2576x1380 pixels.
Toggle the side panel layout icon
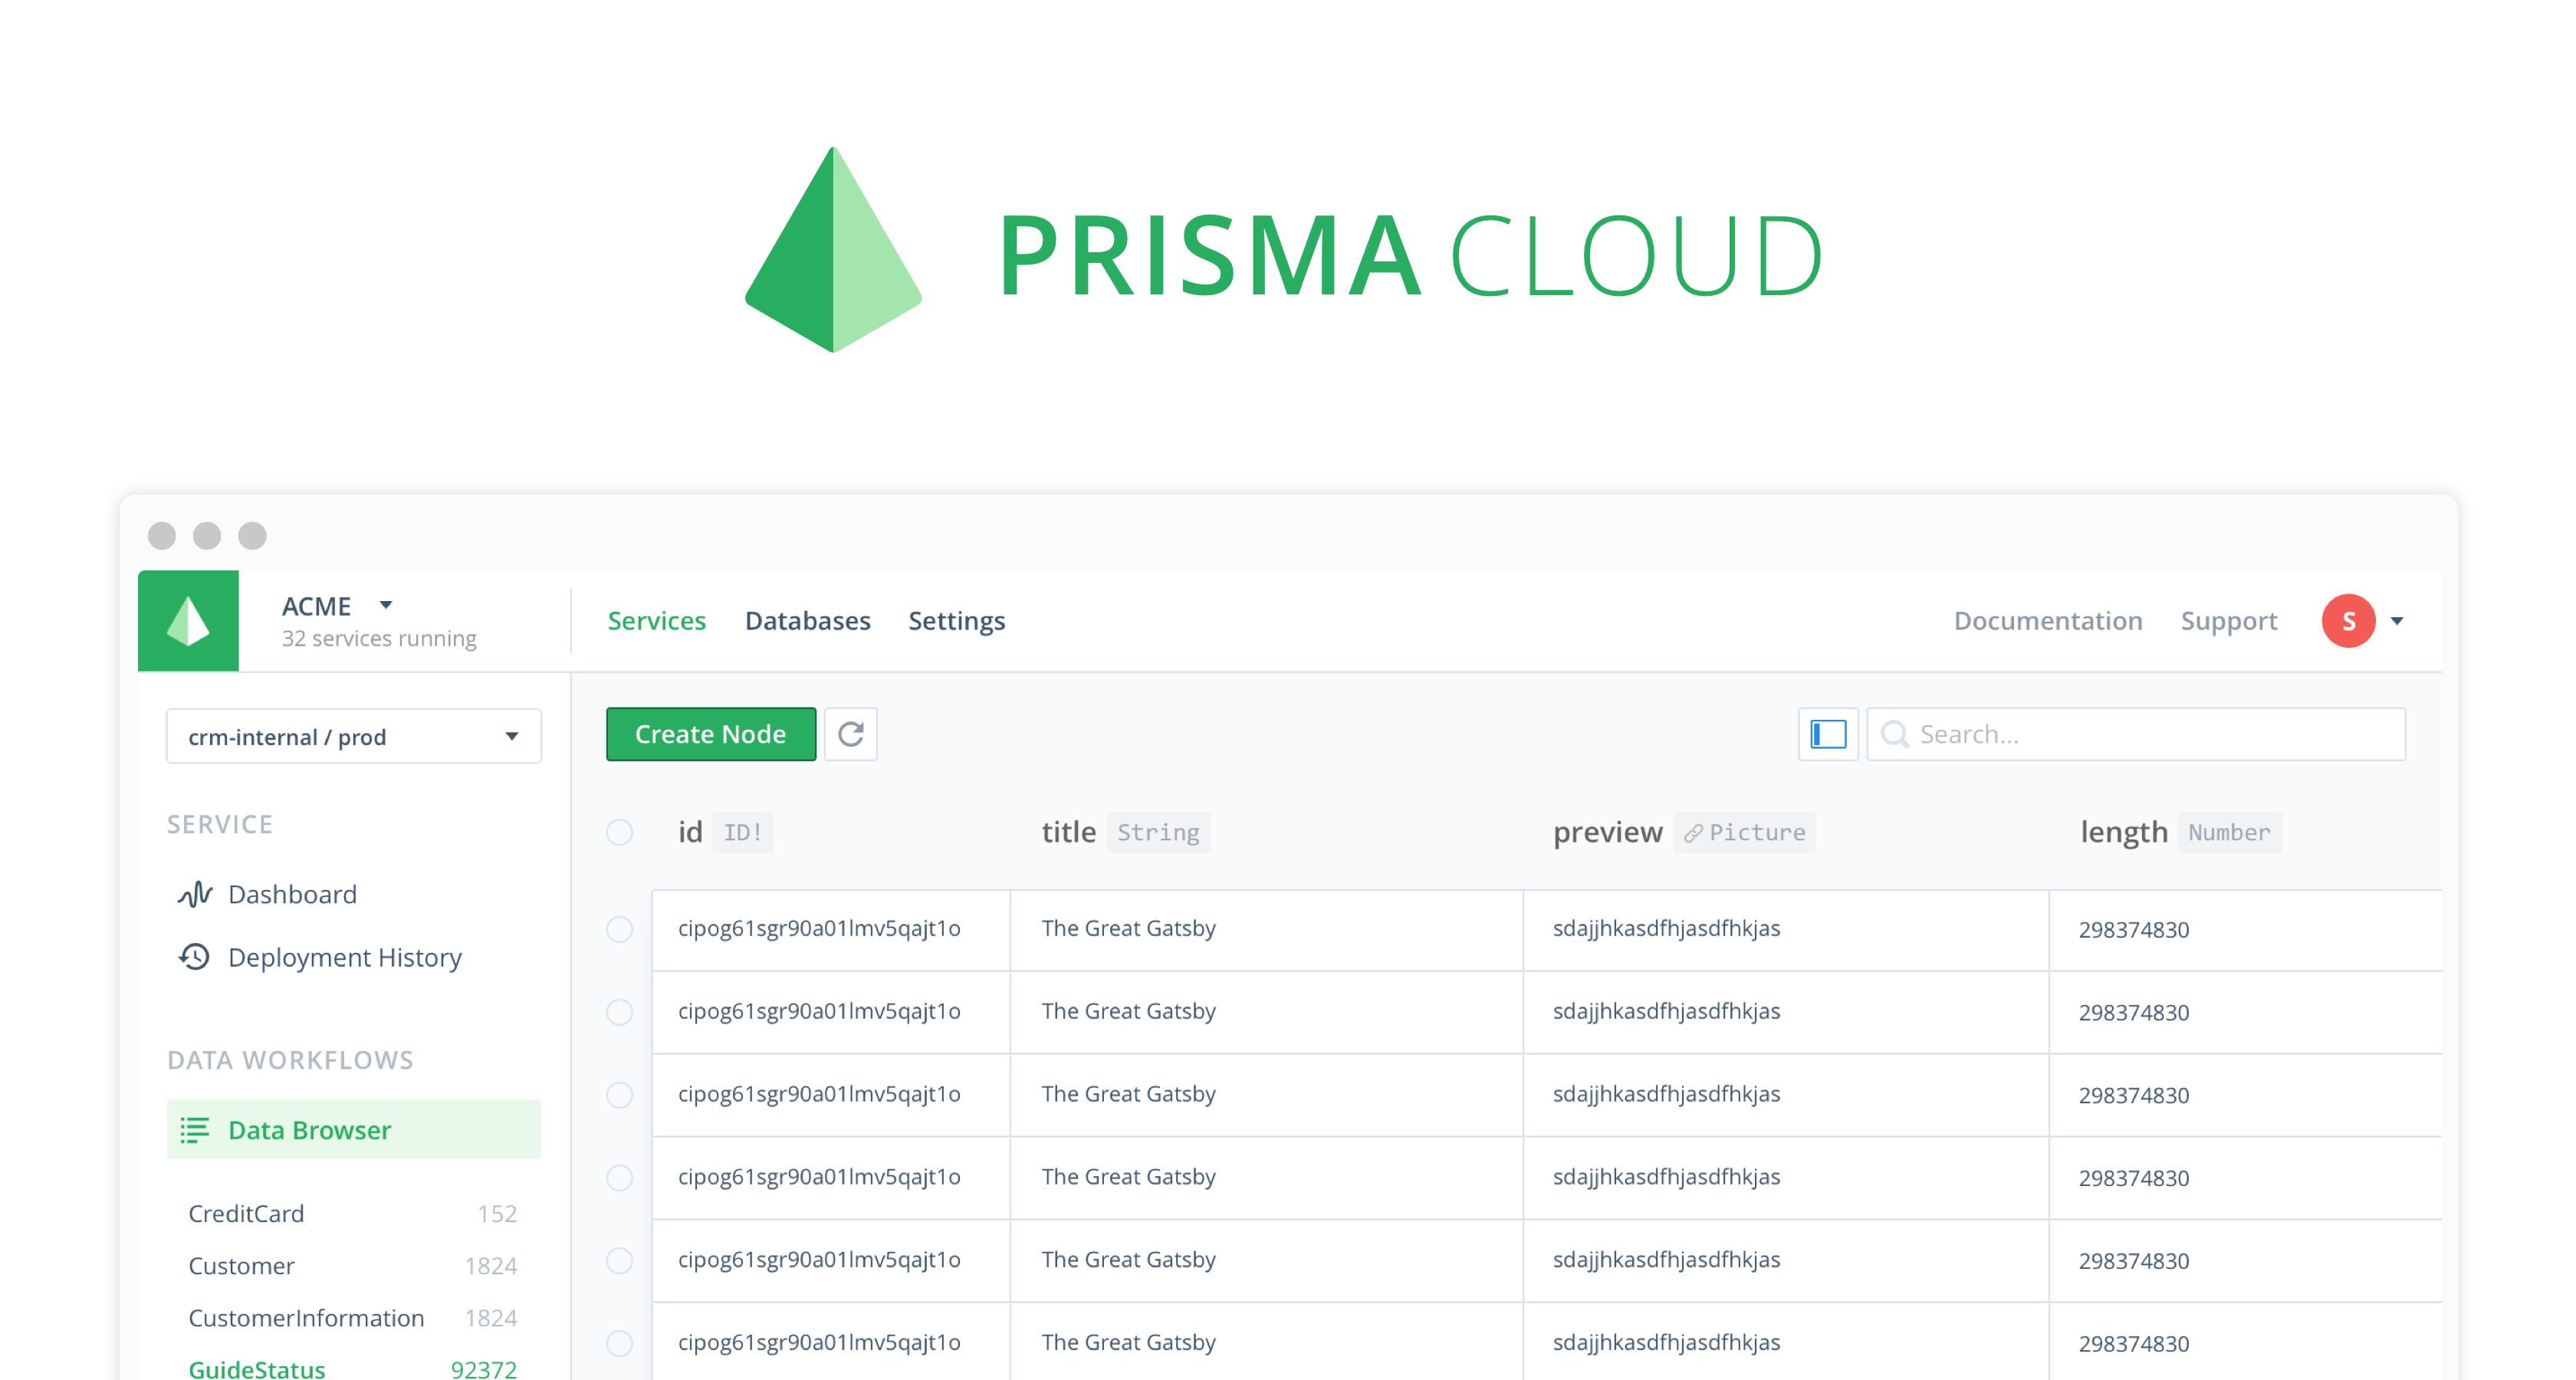click(x=1828, y=734)
